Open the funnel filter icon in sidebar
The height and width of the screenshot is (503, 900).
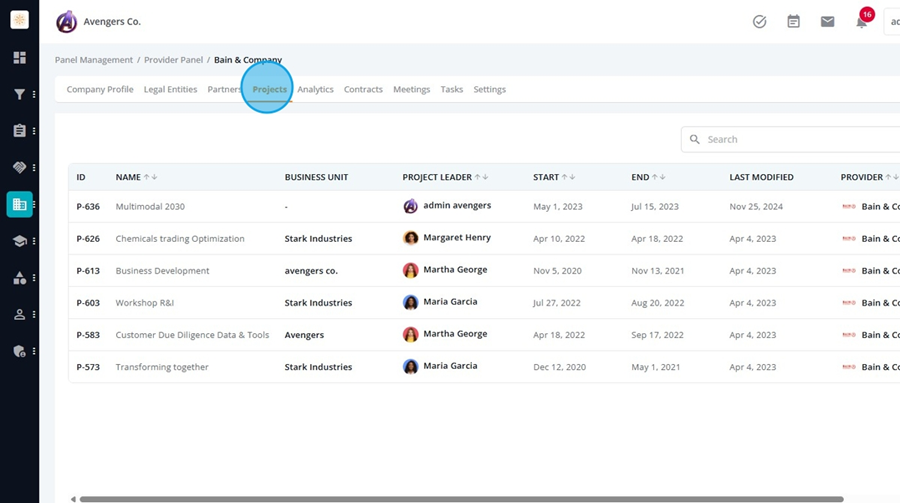20,94
